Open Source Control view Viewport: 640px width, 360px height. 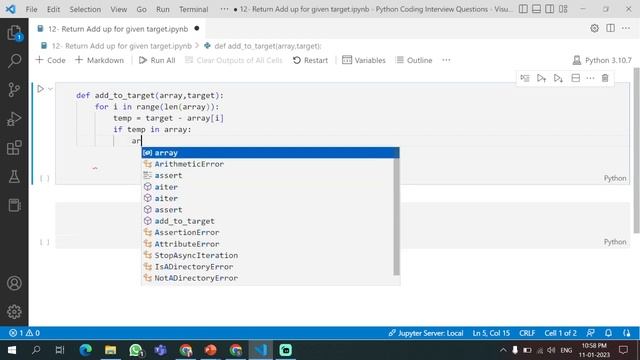pos(14,89)
